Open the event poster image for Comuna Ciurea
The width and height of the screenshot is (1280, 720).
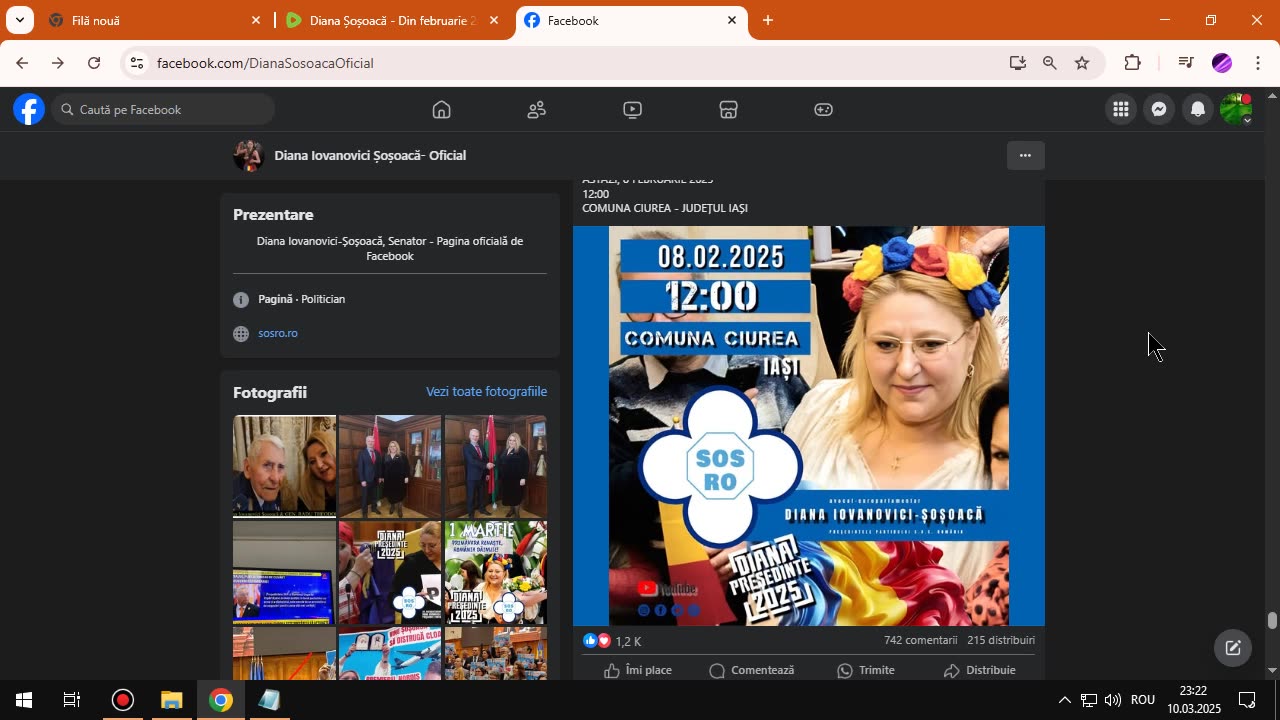[809, 426]
